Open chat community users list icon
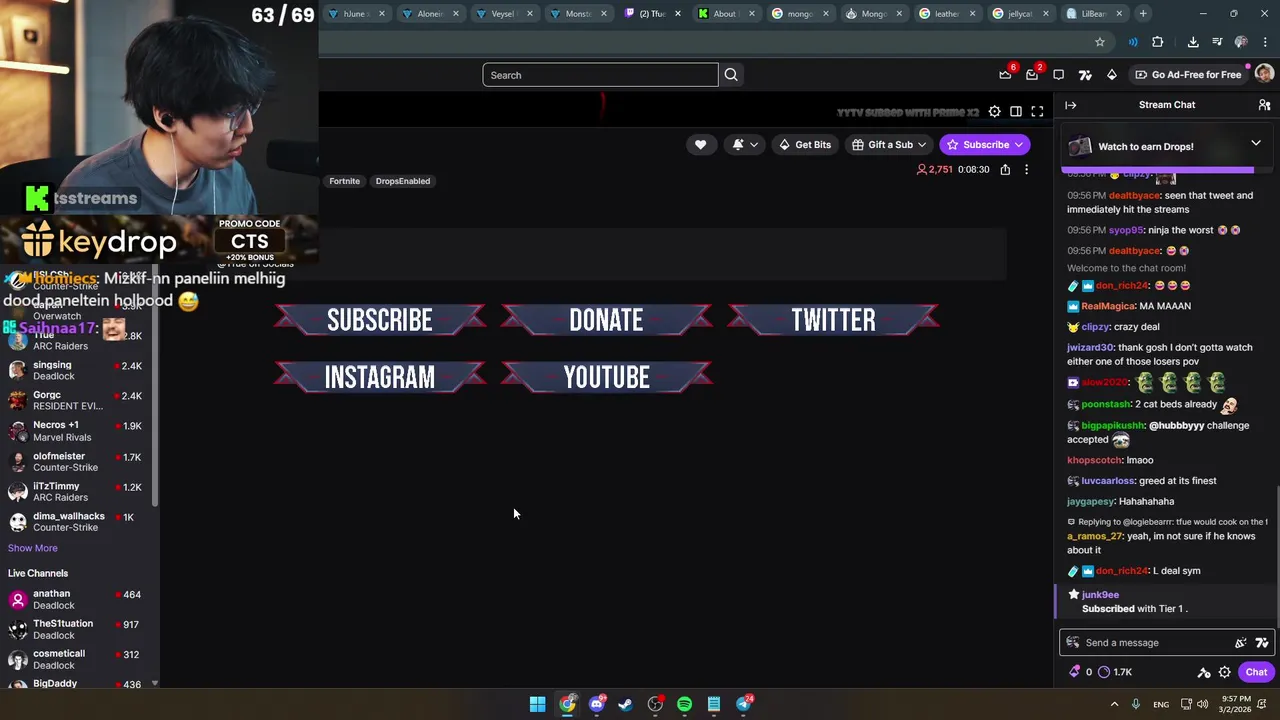 click(1264, 105)
